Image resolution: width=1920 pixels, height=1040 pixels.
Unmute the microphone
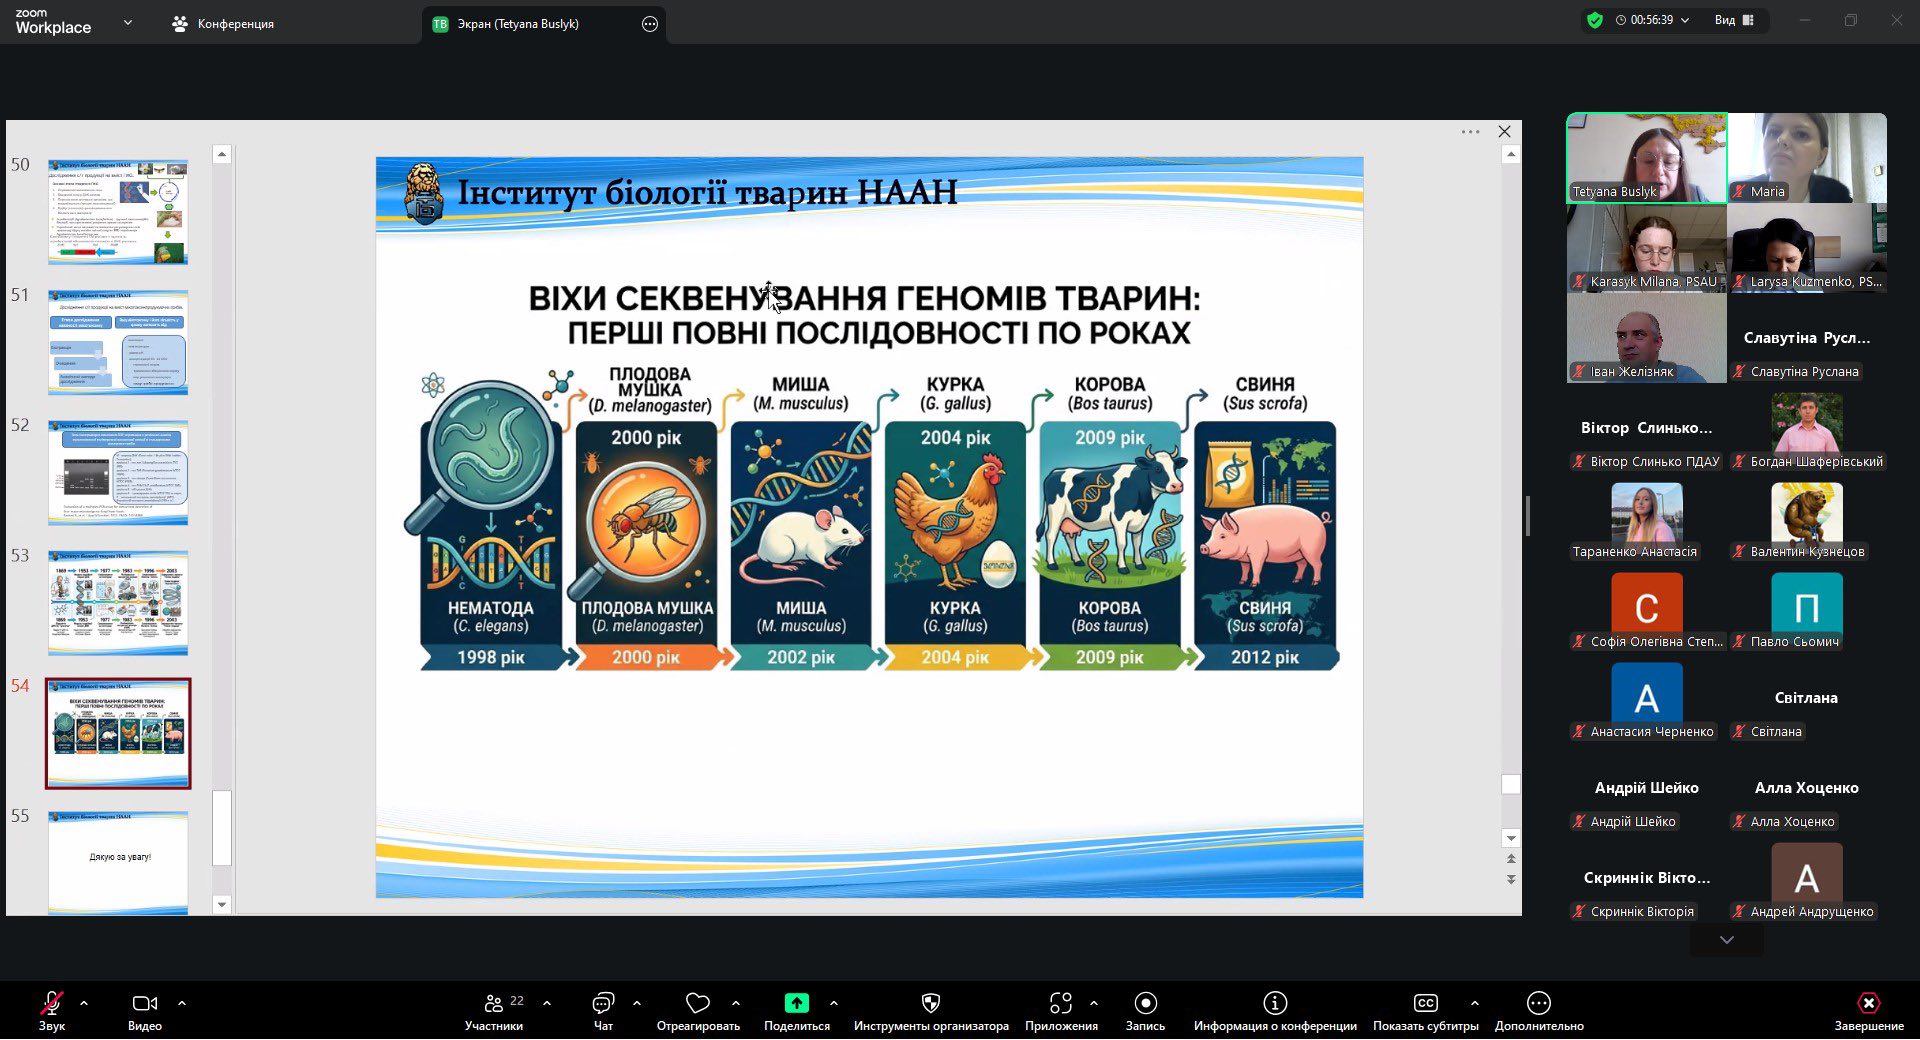tap(51, 1003)
